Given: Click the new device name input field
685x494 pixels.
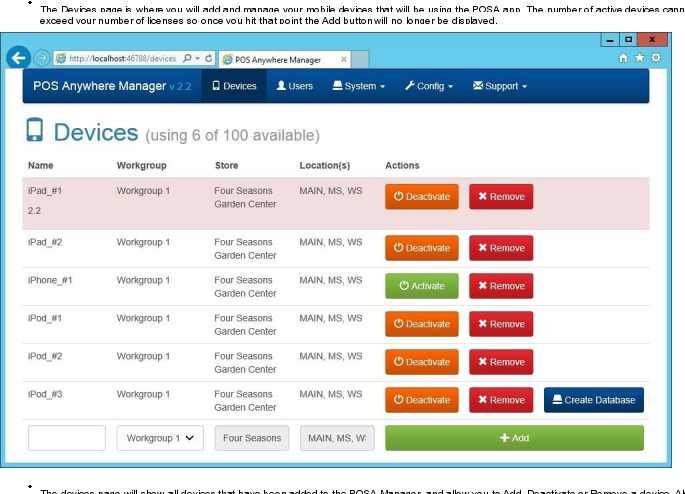Looking at the screenshot, I should [67, 438].
